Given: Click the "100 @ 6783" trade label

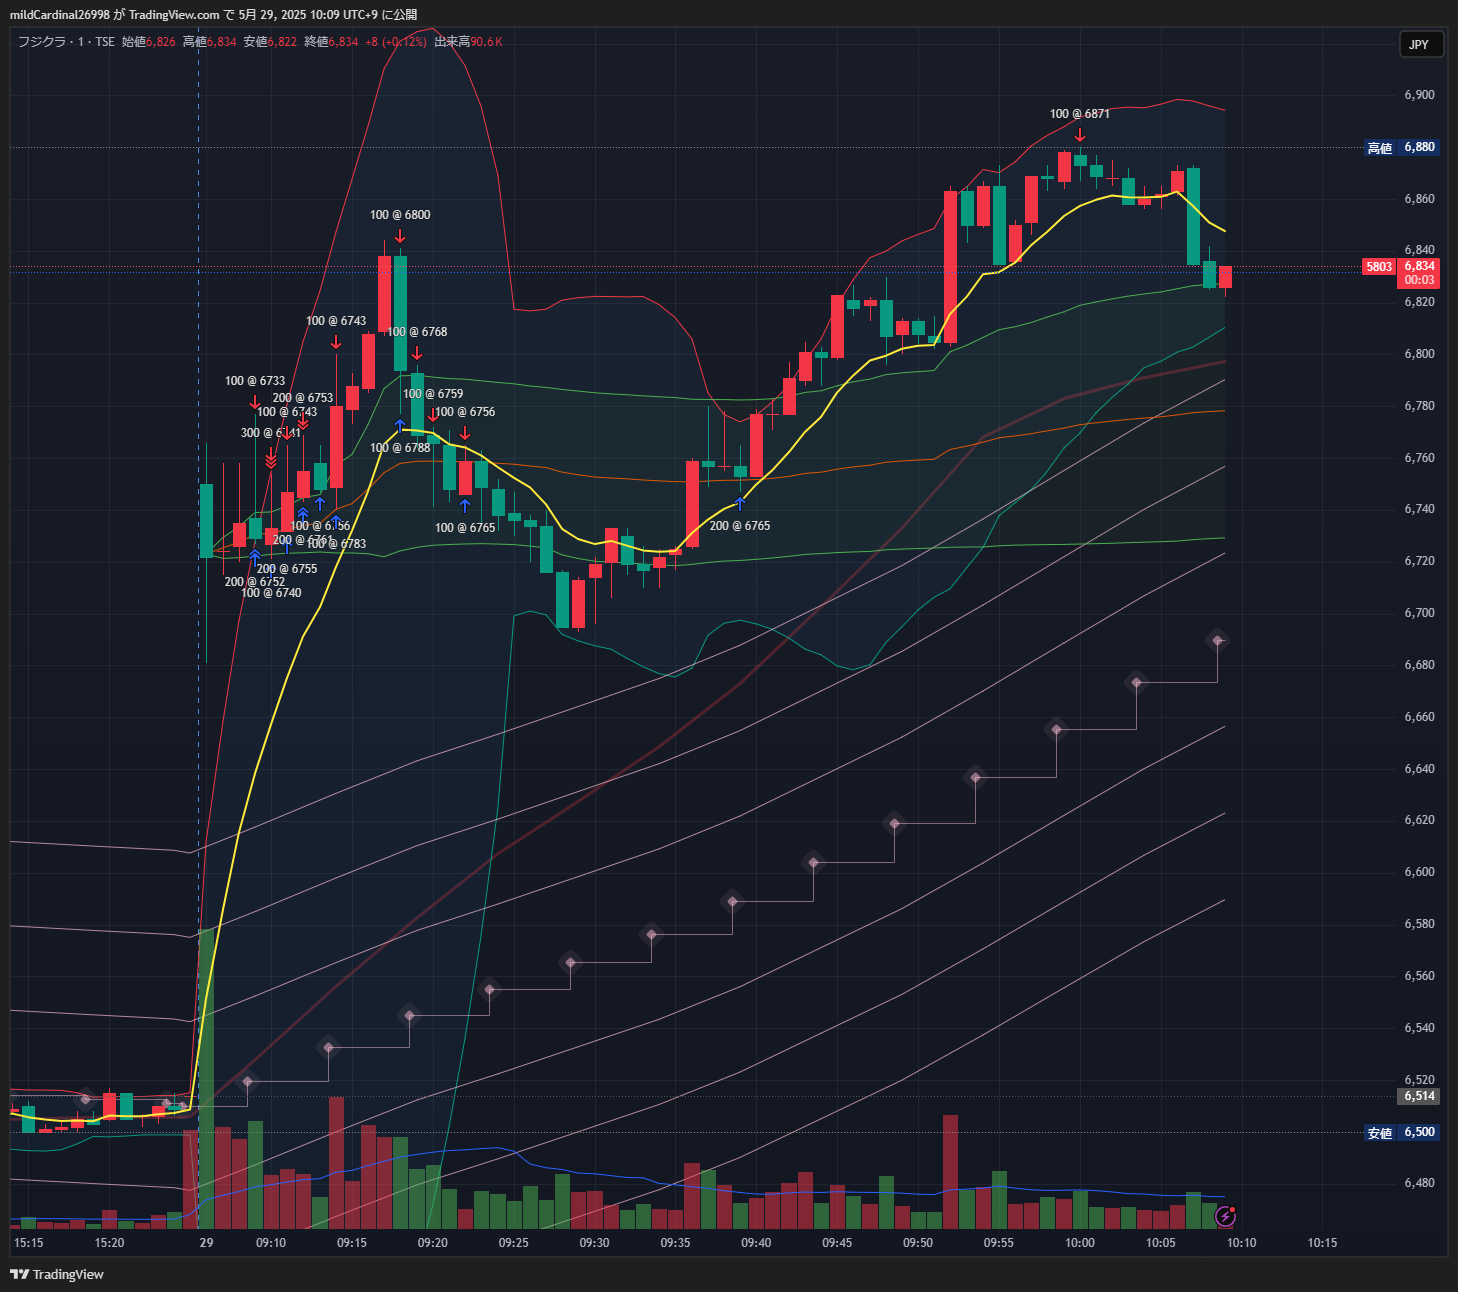Looking at the screenshot, I should (336, 544).
